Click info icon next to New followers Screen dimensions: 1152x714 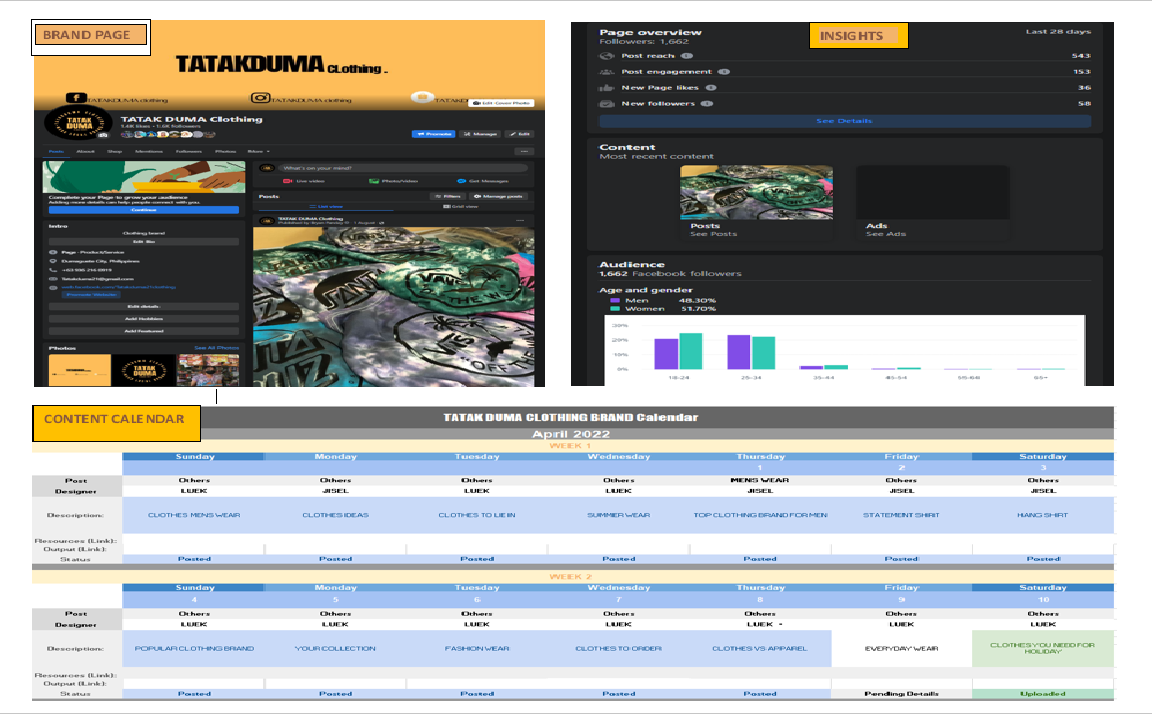pos(707,104)
